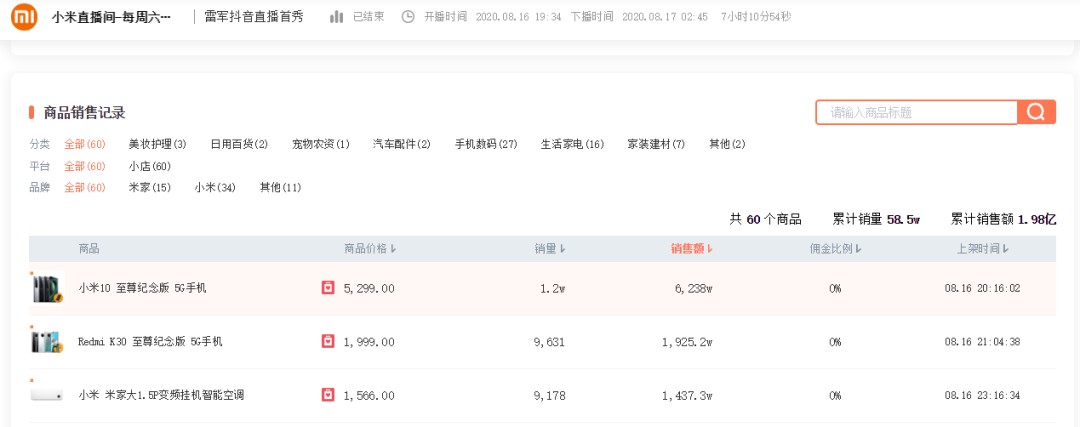This screenshot has height=427, width=1080.
Task: Sort by 商品价格 column
Action: click(370, 249)
